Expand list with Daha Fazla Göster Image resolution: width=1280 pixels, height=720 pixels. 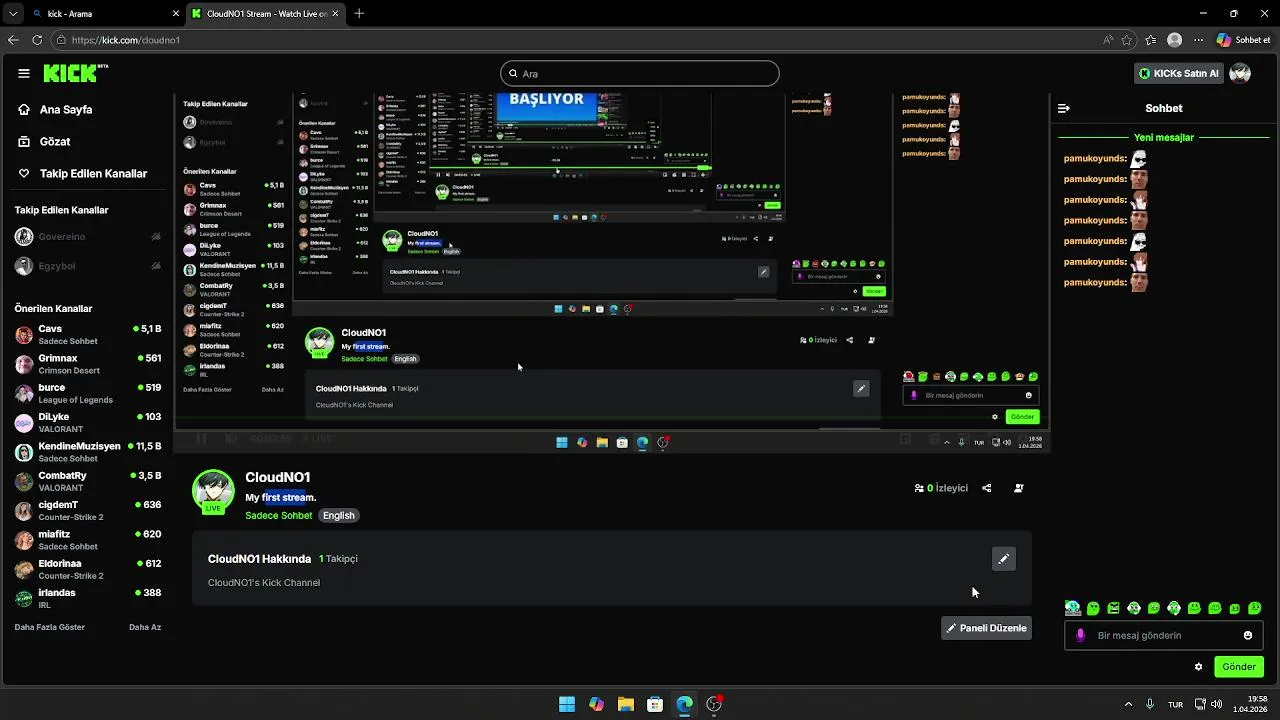click(x=50, y=627)
